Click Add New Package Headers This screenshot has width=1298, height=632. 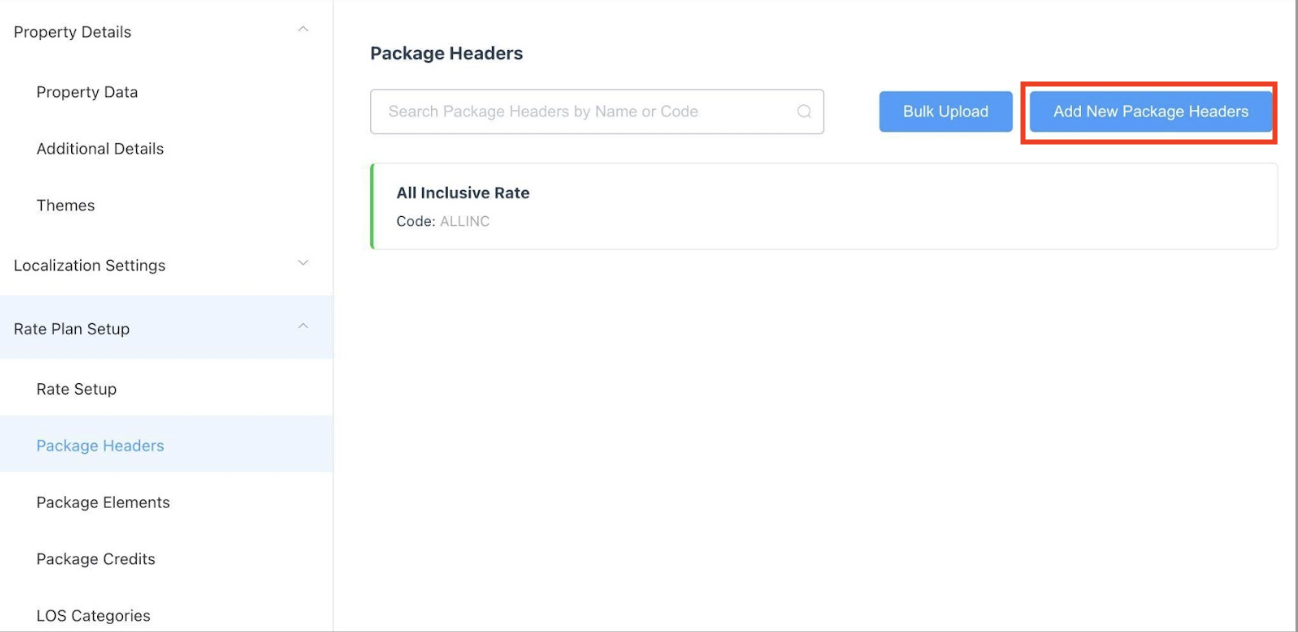tap(1150, 111)
